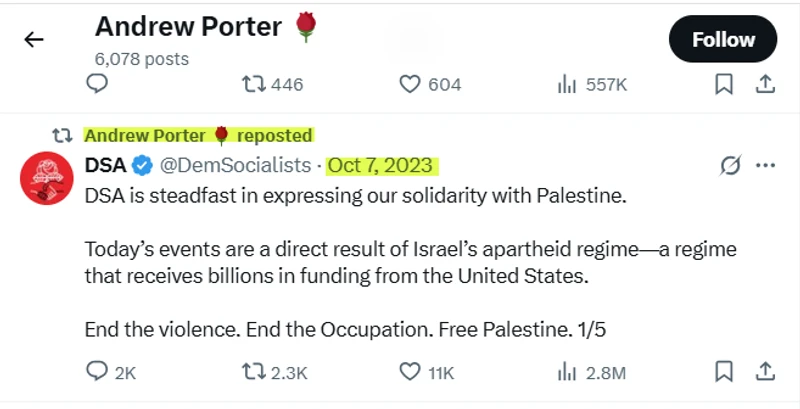The width and height of the screenshot is (800, 409).
Task: Reply to the top post
Action: tap(97, 85)
